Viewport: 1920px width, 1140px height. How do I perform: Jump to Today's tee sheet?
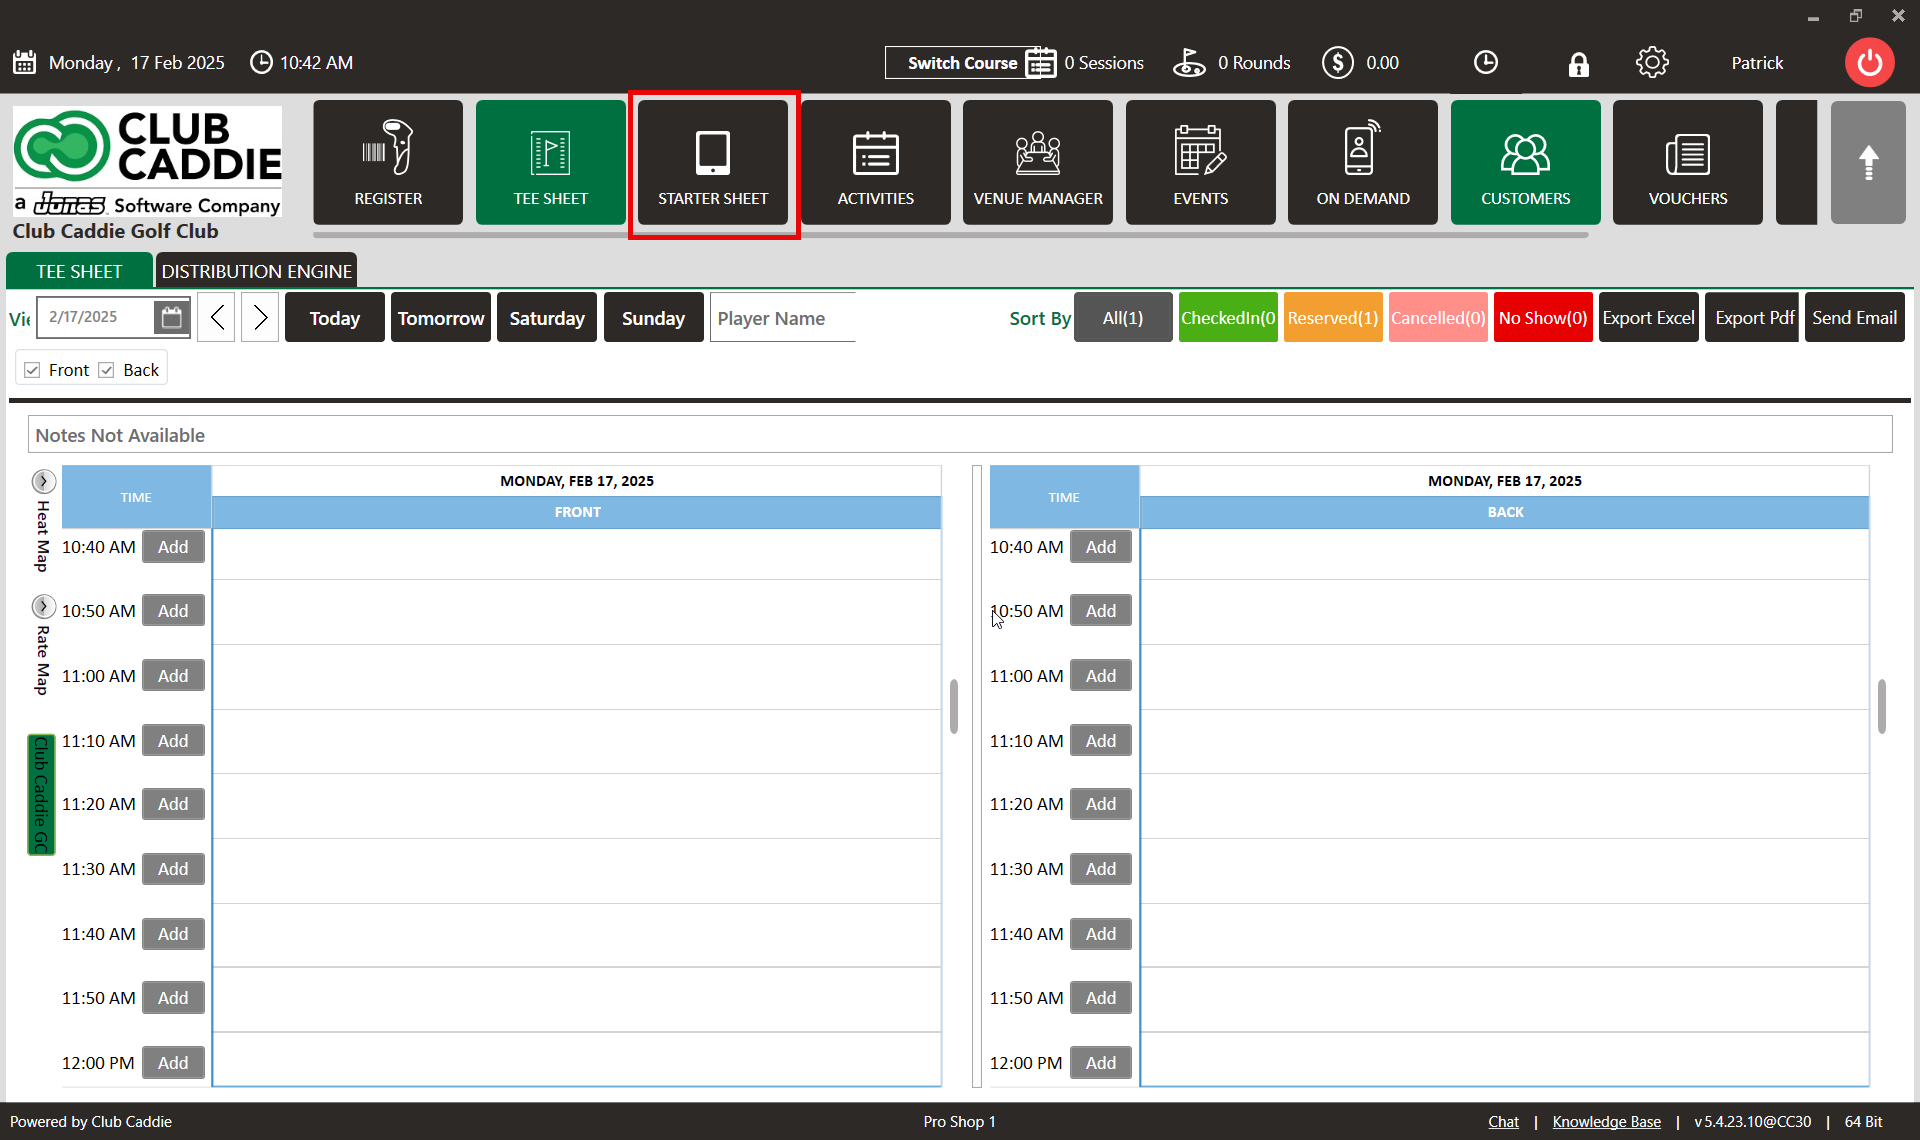(x=335, y=317)
